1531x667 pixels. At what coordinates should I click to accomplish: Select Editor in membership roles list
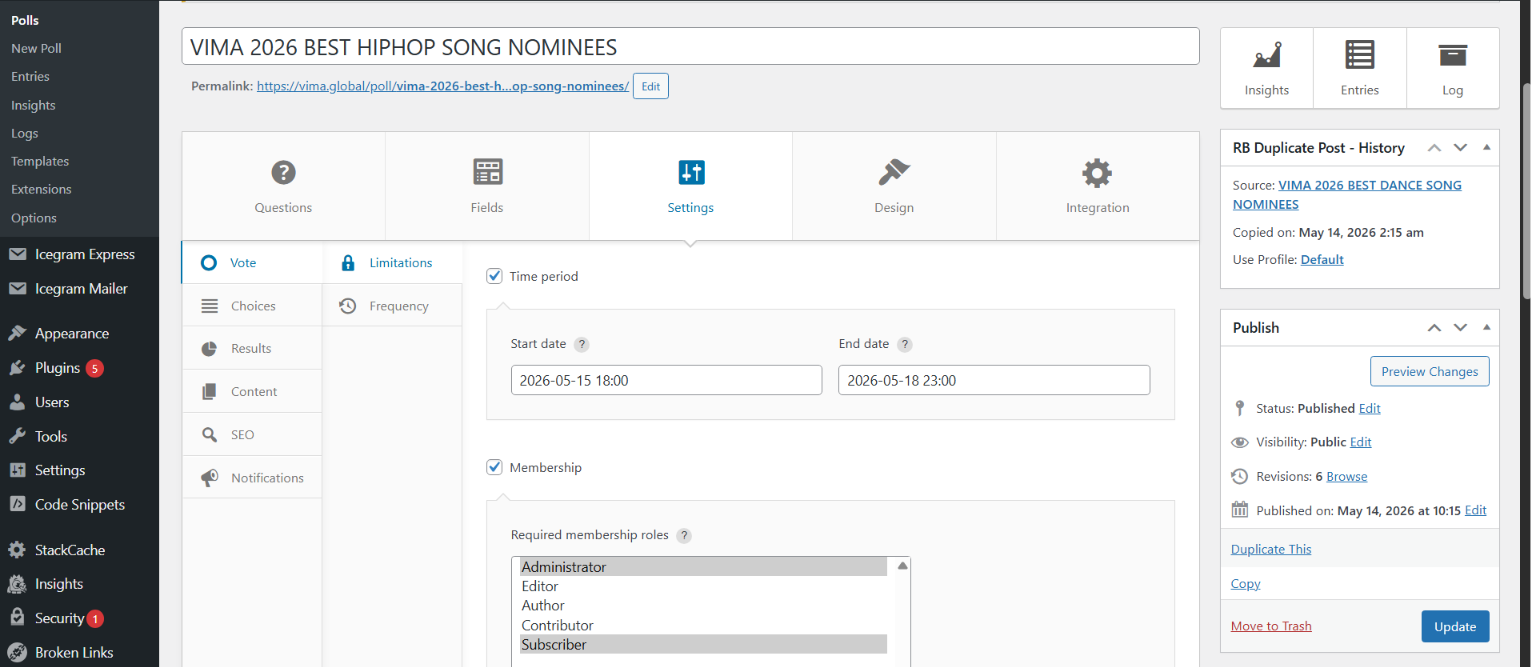tap(703, 586)
